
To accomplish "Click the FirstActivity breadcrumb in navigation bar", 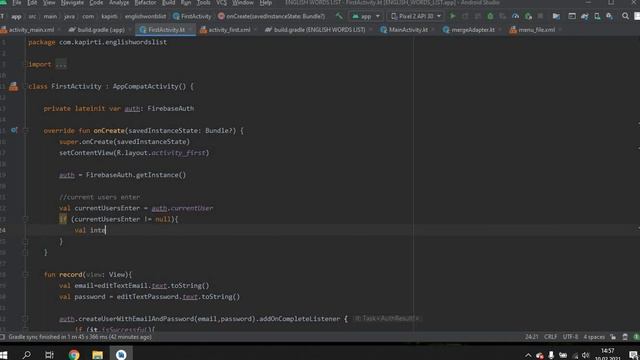I will (192, 16).
